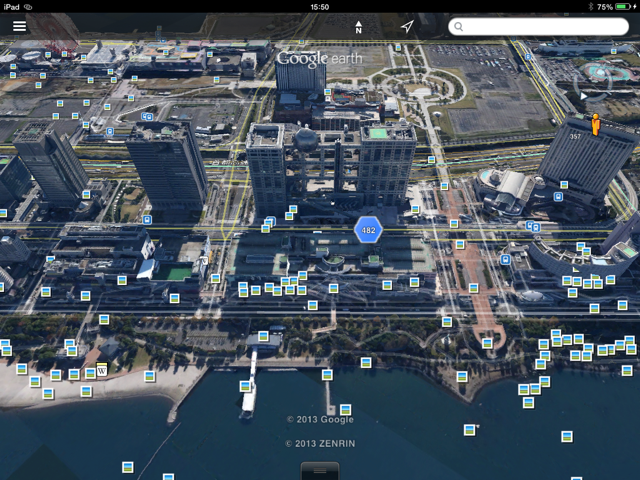
Task: Open photo icon on the white ferry pier
Action: (x=245, y=386)
